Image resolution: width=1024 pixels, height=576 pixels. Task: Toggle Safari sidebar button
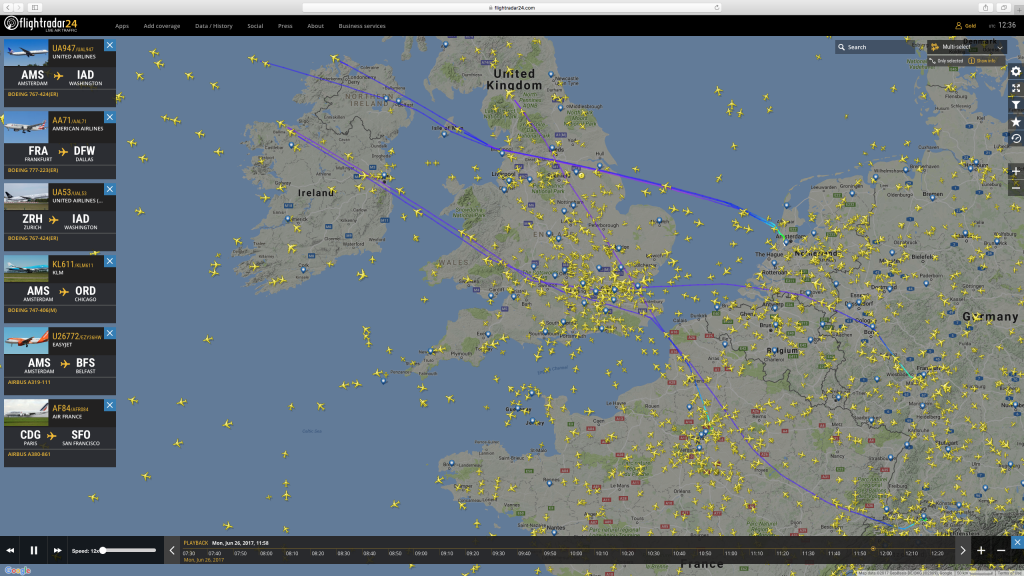coord(35,8)
